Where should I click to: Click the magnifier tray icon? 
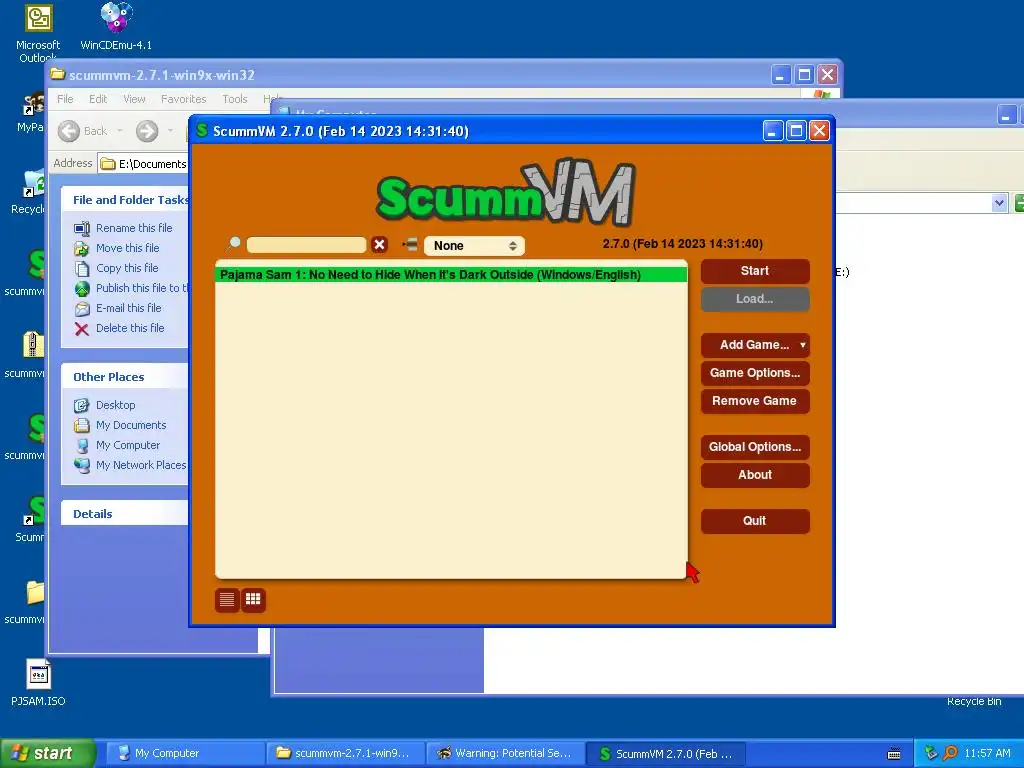coord(950,754)
